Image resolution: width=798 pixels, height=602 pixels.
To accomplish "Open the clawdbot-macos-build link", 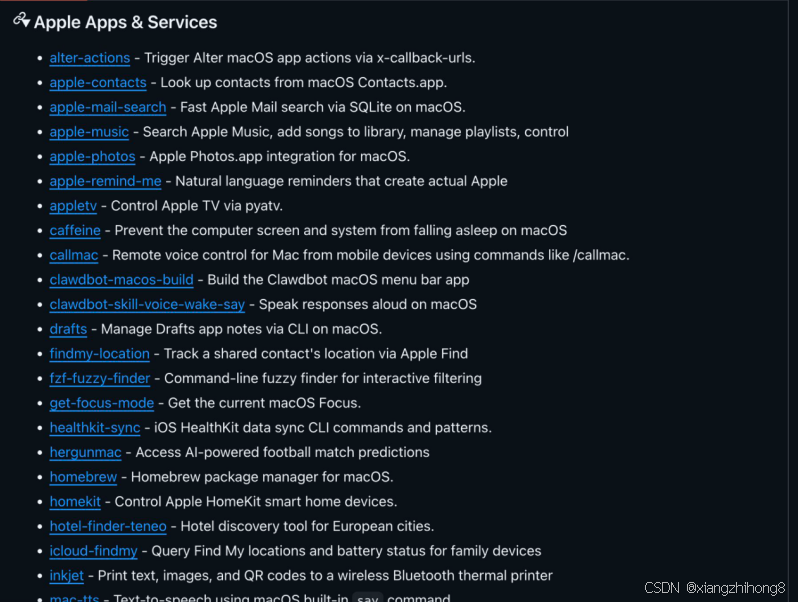I will coord(121,280).
